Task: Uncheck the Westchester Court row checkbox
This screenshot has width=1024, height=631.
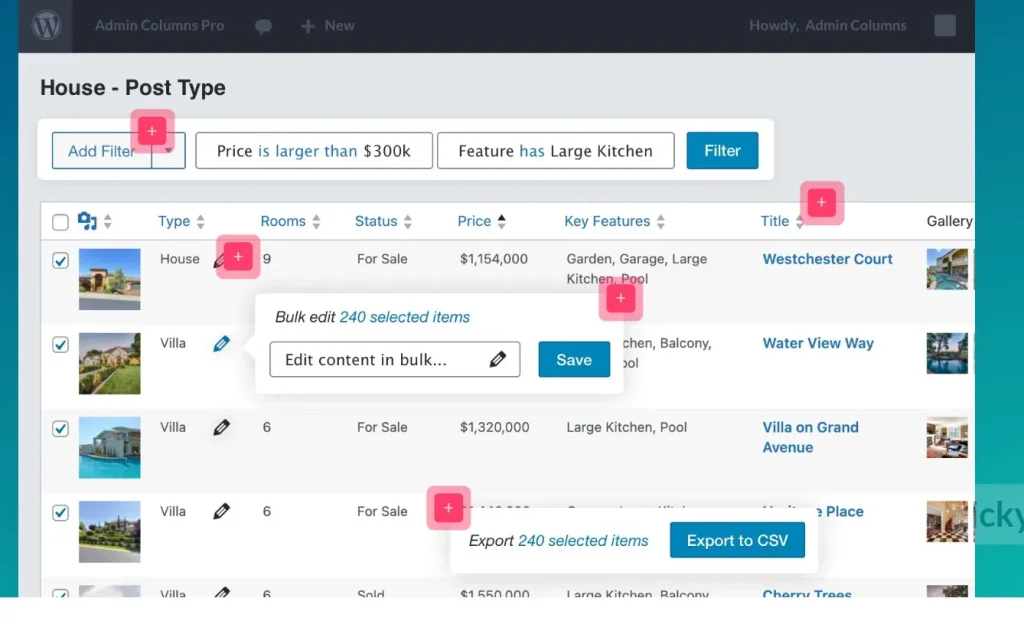Action: [60, 261]
